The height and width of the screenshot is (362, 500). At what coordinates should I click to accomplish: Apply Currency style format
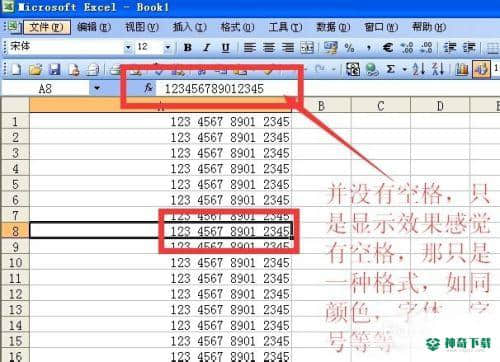click(x=330, y=48)
